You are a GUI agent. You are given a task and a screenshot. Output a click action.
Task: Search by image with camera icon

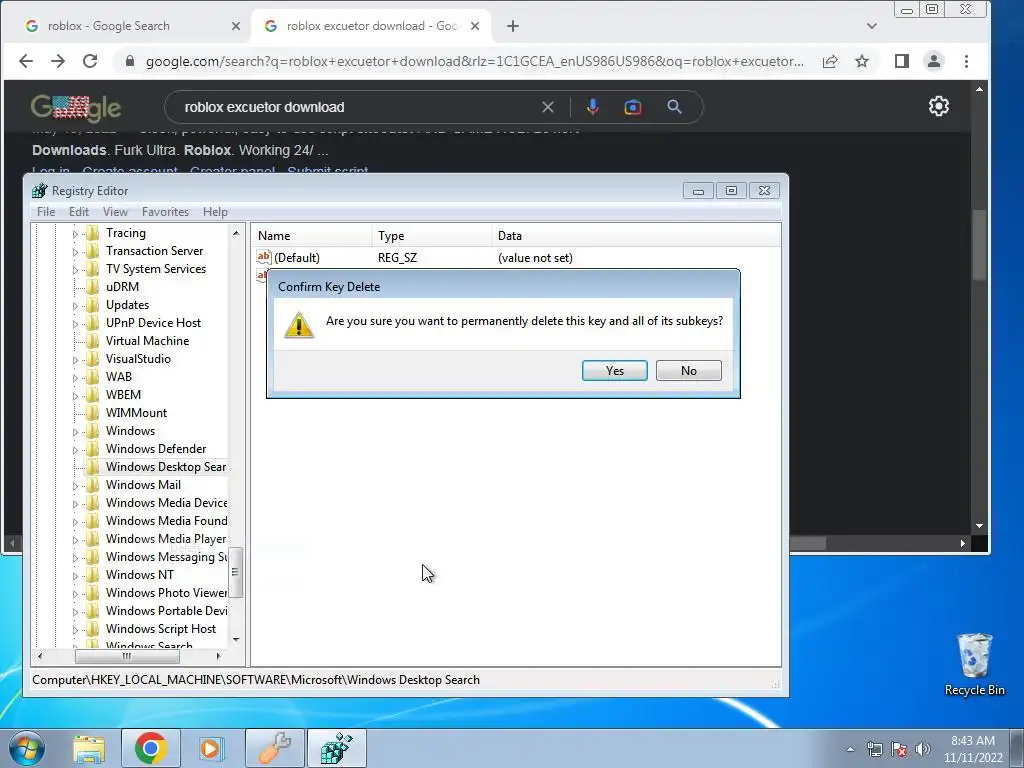point(632,107)
